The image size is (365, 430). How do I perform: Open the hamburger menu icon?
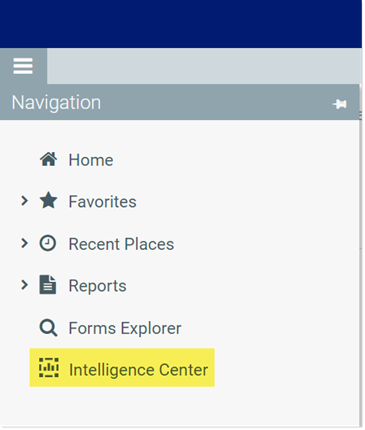pyautogui.click(x=23, y=66)
